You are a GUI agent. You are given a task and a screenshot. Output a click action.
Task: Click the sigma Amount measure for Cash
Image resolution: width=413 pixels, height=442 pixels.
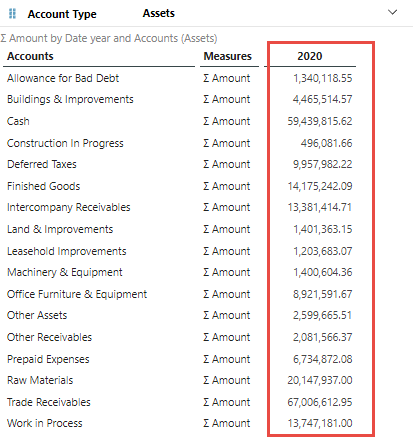click(x=227, y=121)
